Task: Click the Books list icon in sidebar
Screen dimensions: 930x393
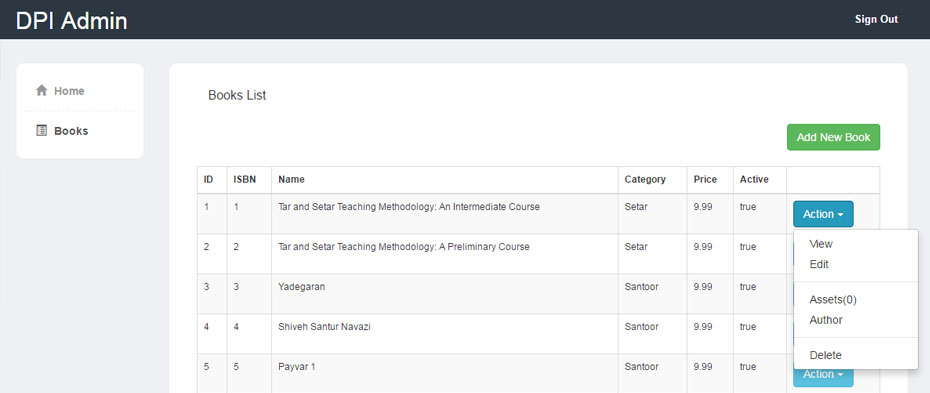Action: pos(42,130)
